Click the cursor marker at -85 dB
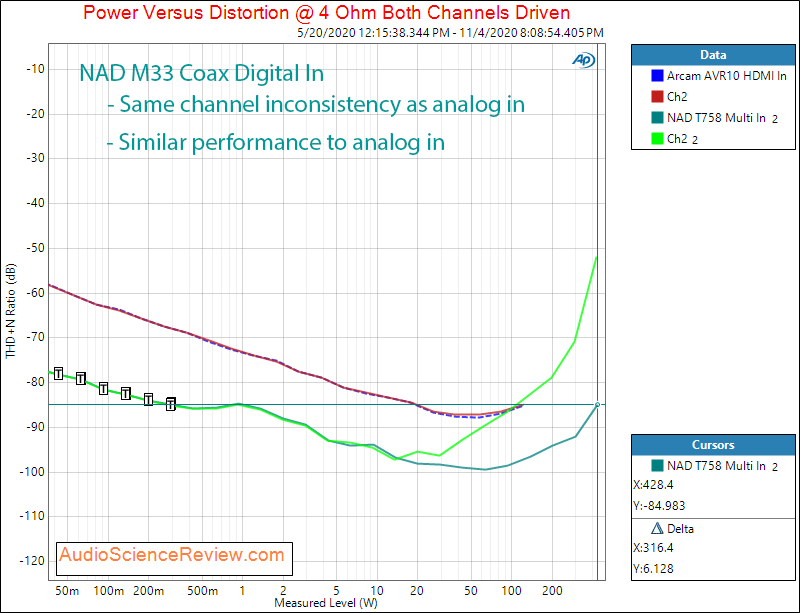 coord(597,405)
